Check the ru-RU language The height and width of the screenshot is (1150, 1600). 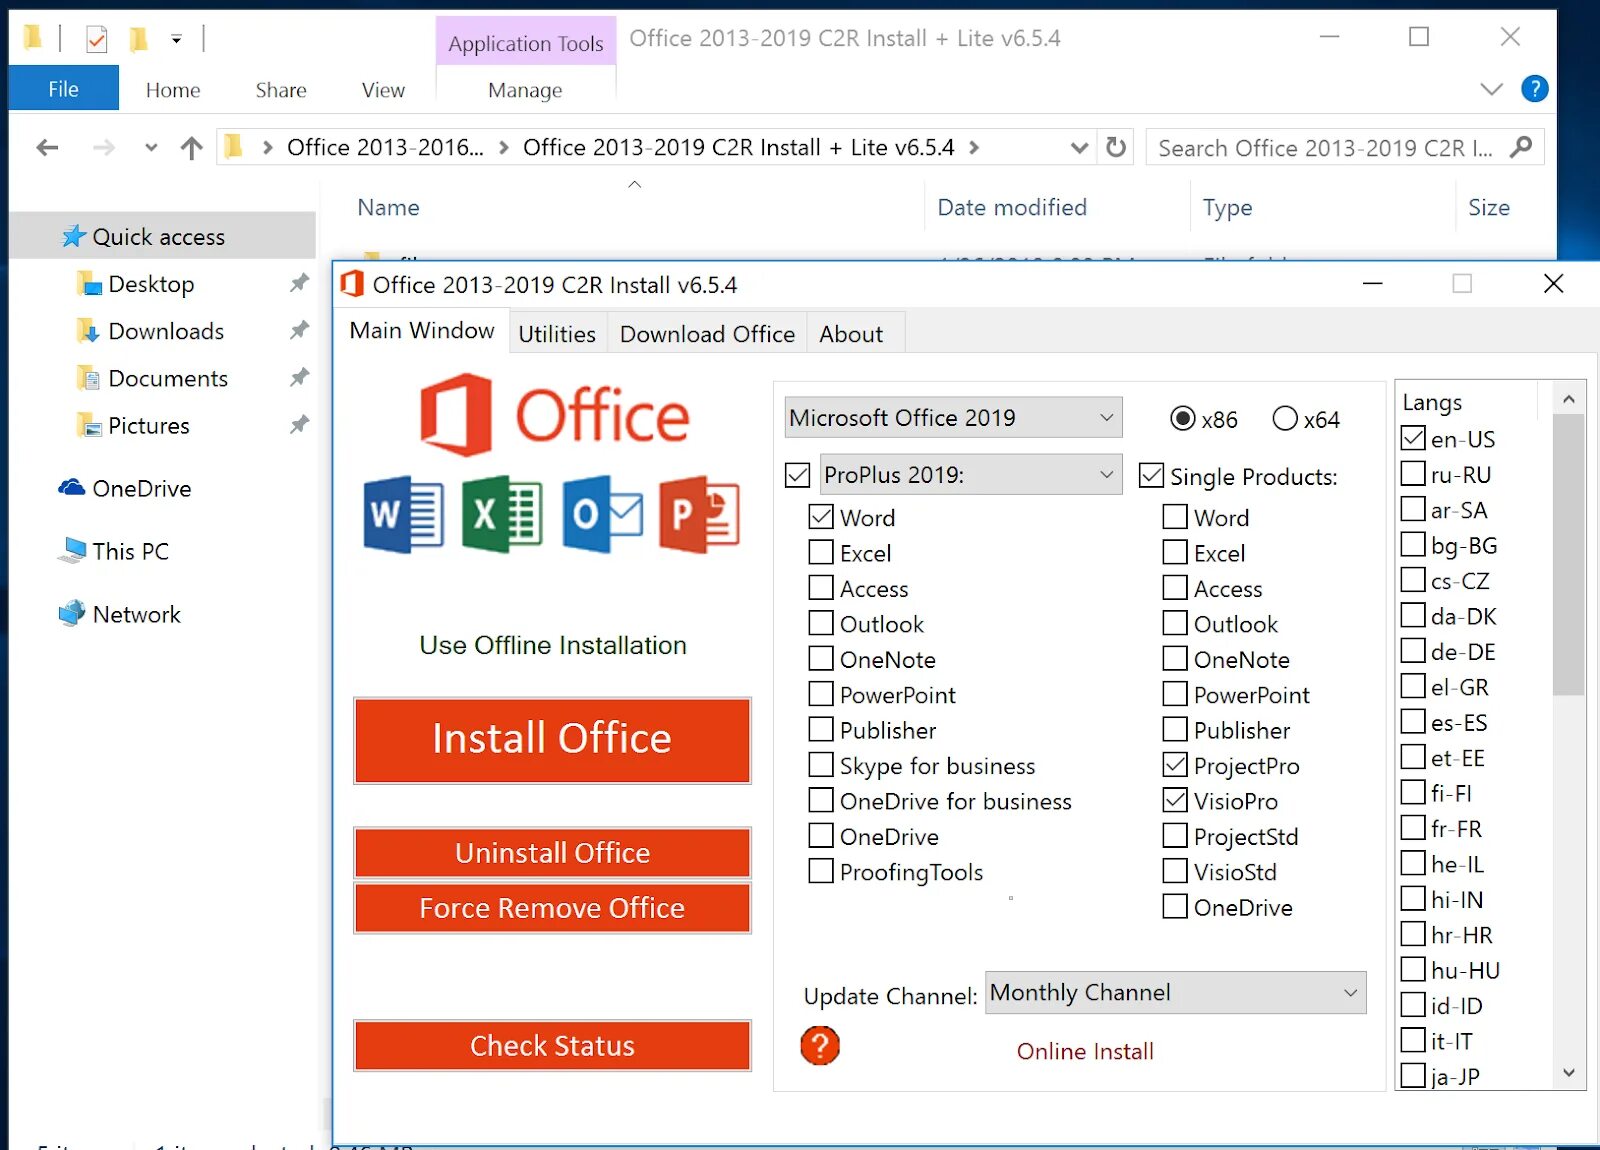[x=1413, y=473]
